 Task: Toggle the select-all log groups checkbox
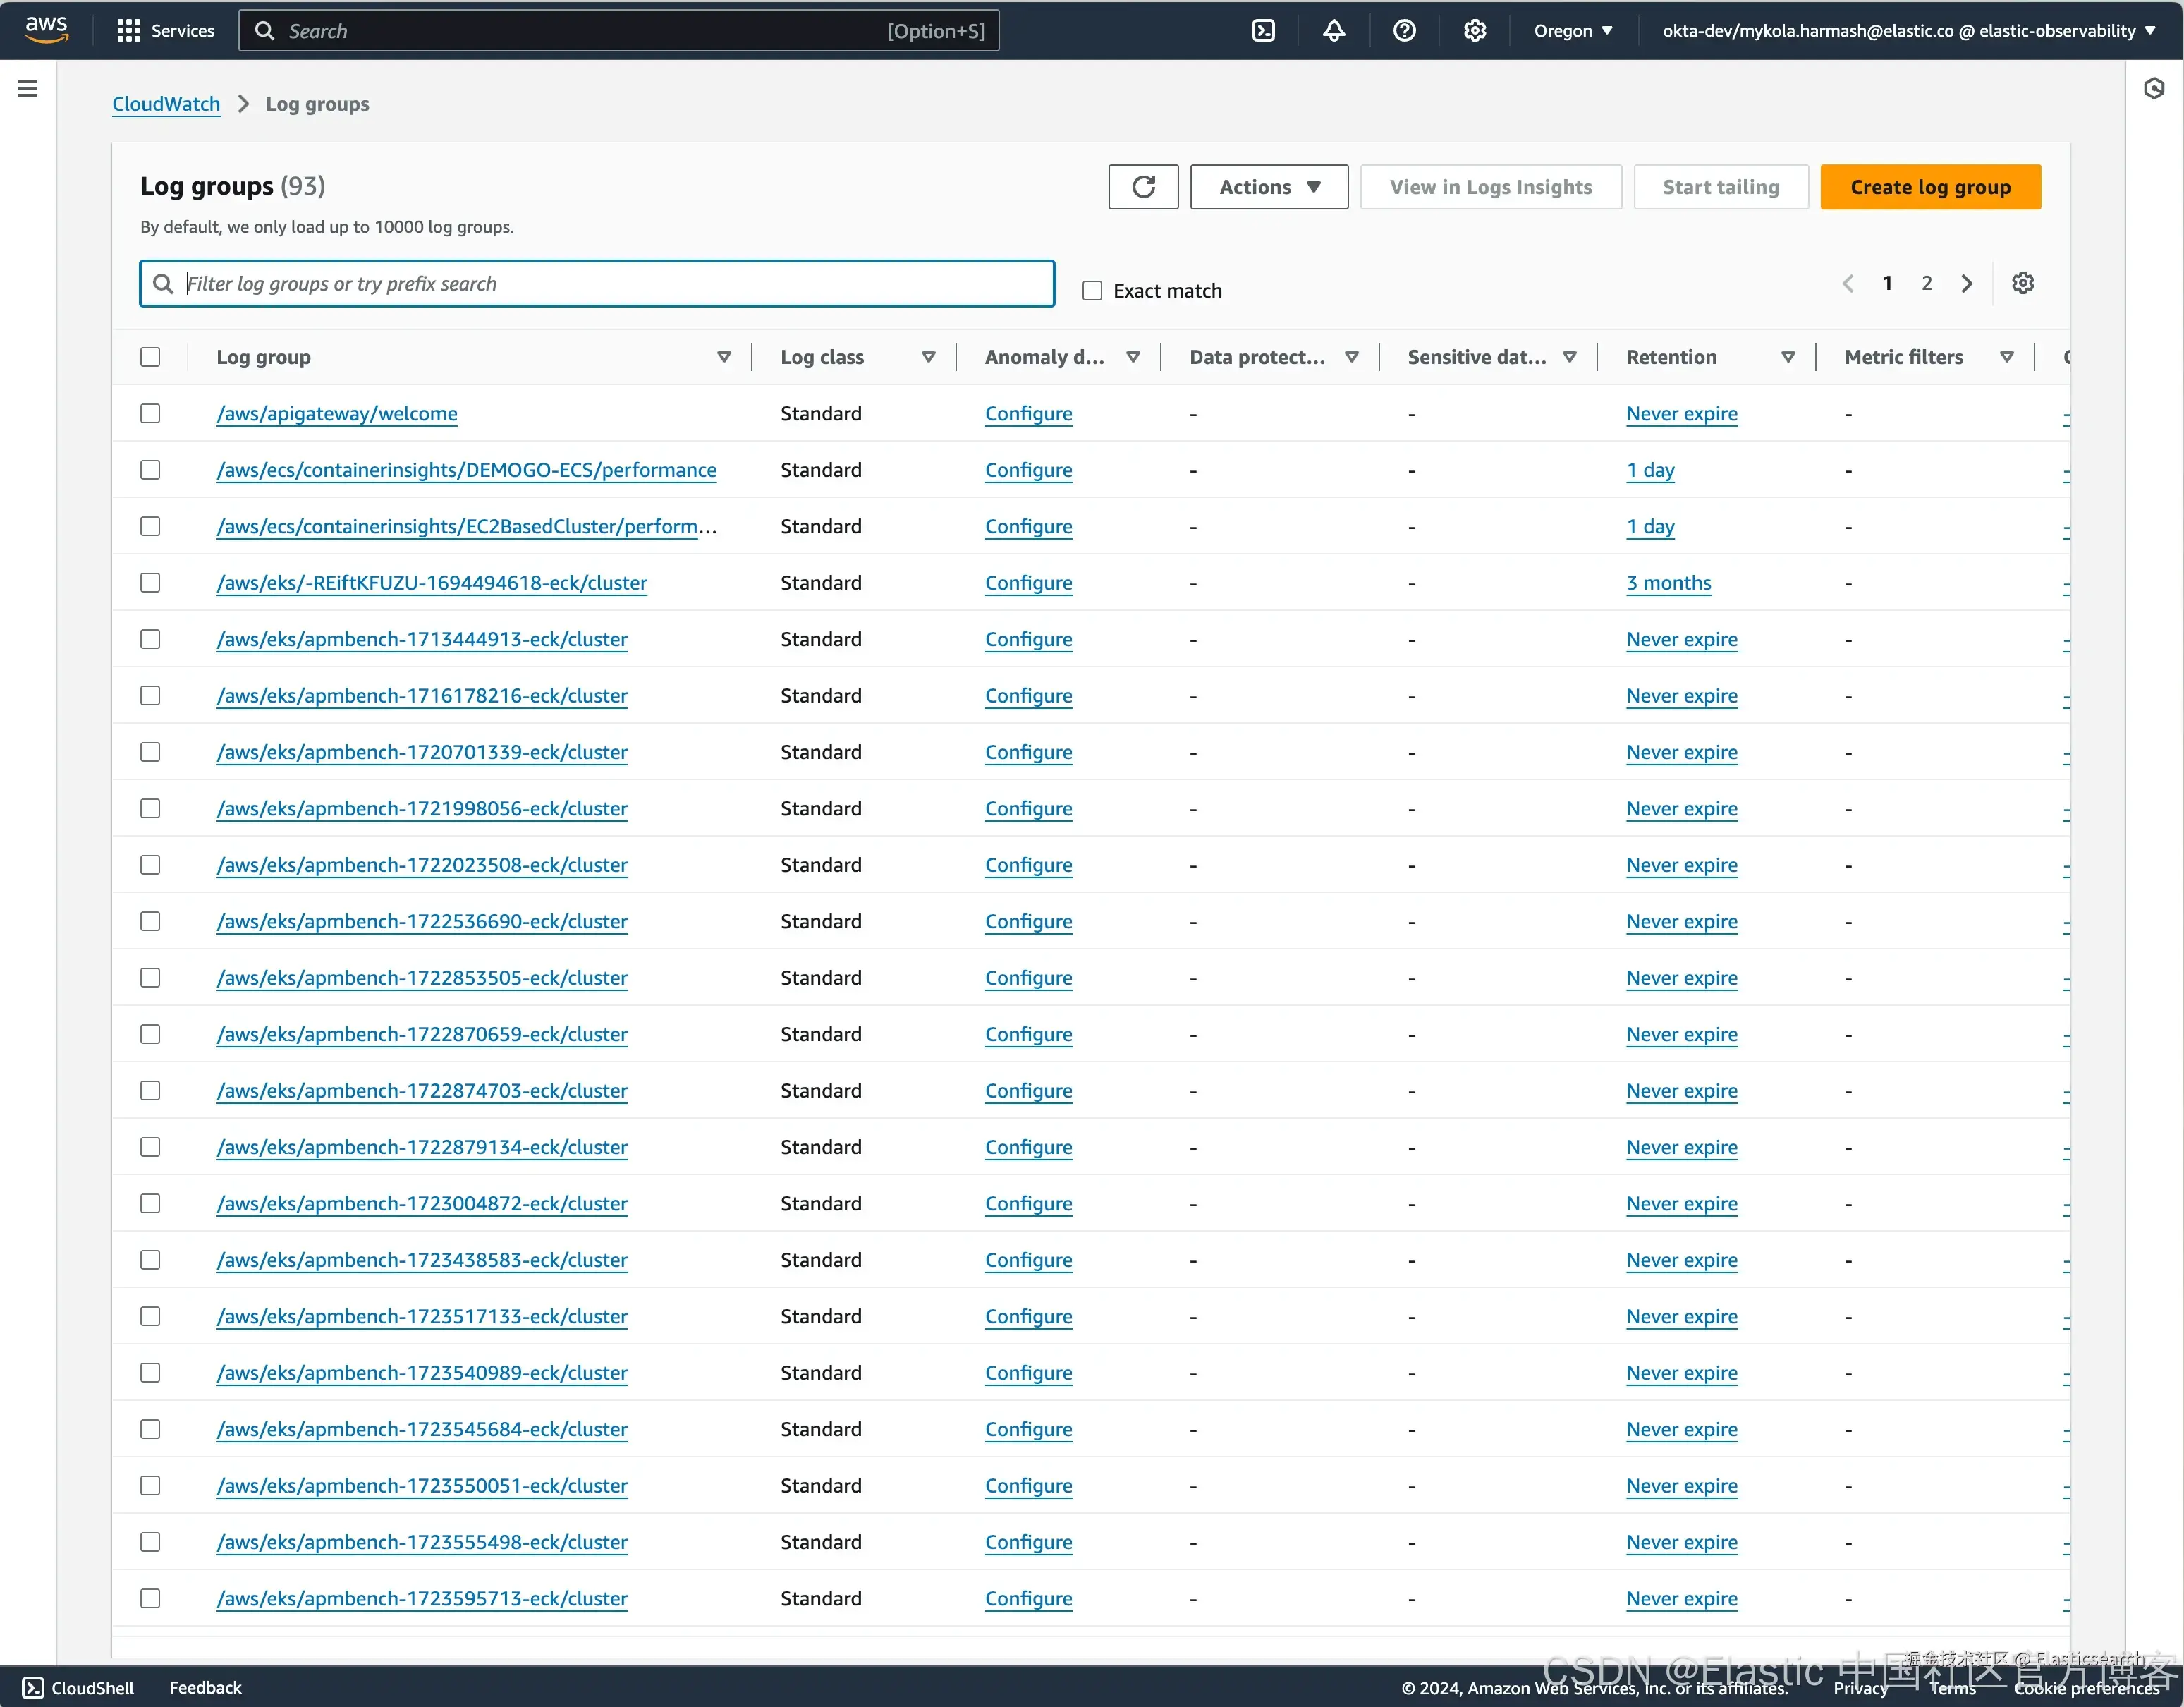(150, 357)
